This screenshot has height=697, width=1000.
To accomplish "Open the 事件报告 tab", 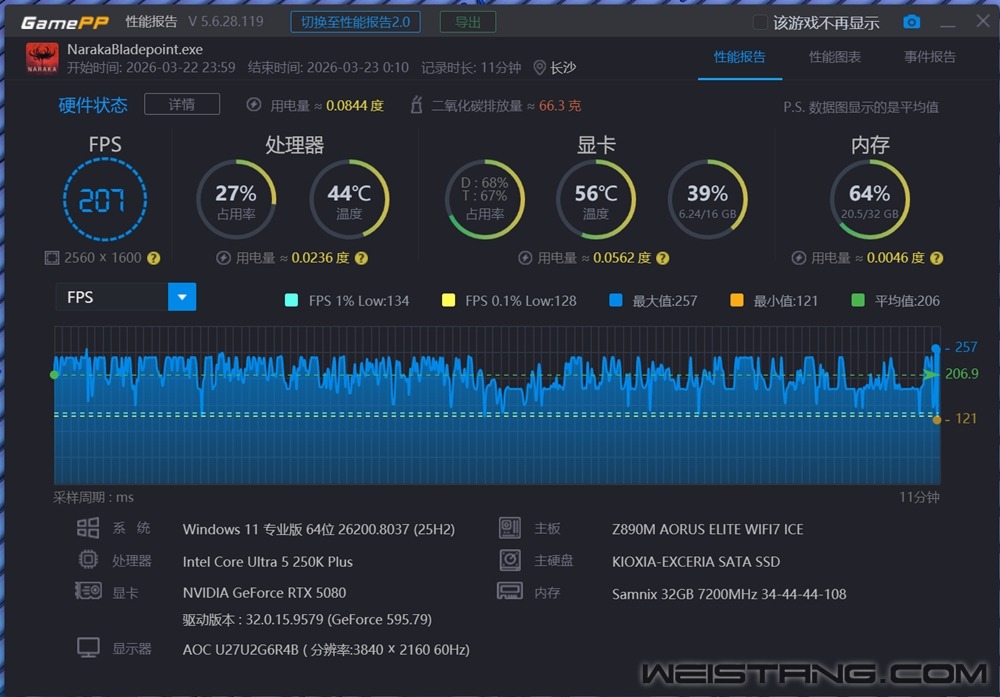I will [x=929, y=57].
